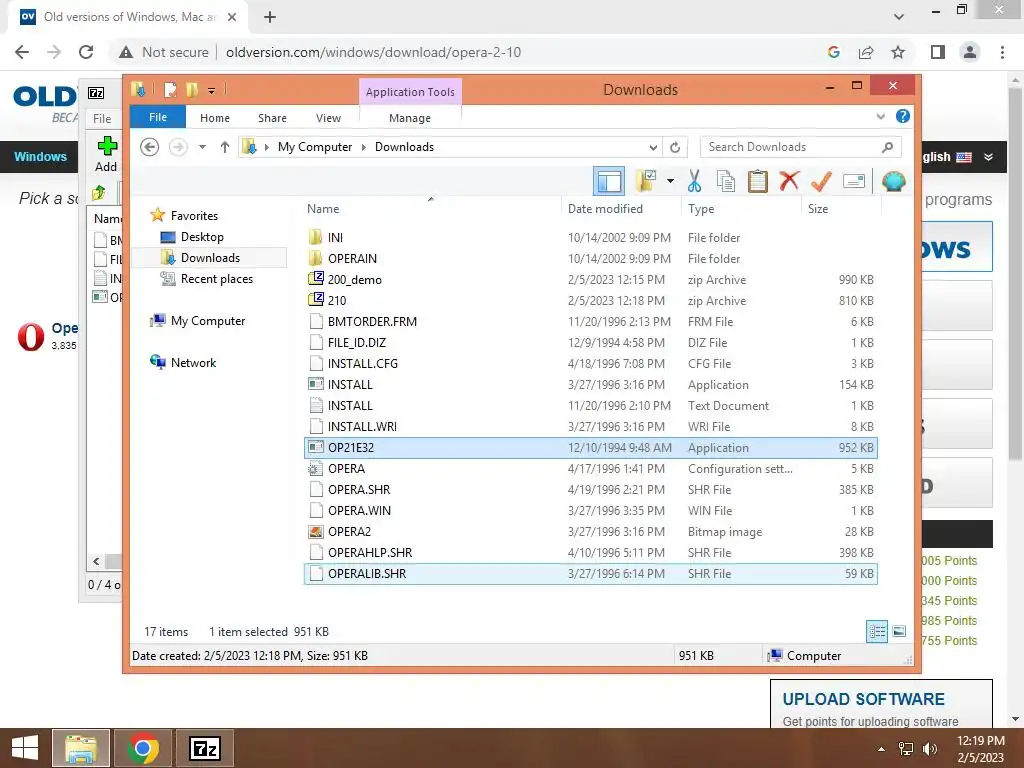This screenshot has height=768, width=1024.
Task: Open the Windows Start button
Action: point(25,748)
